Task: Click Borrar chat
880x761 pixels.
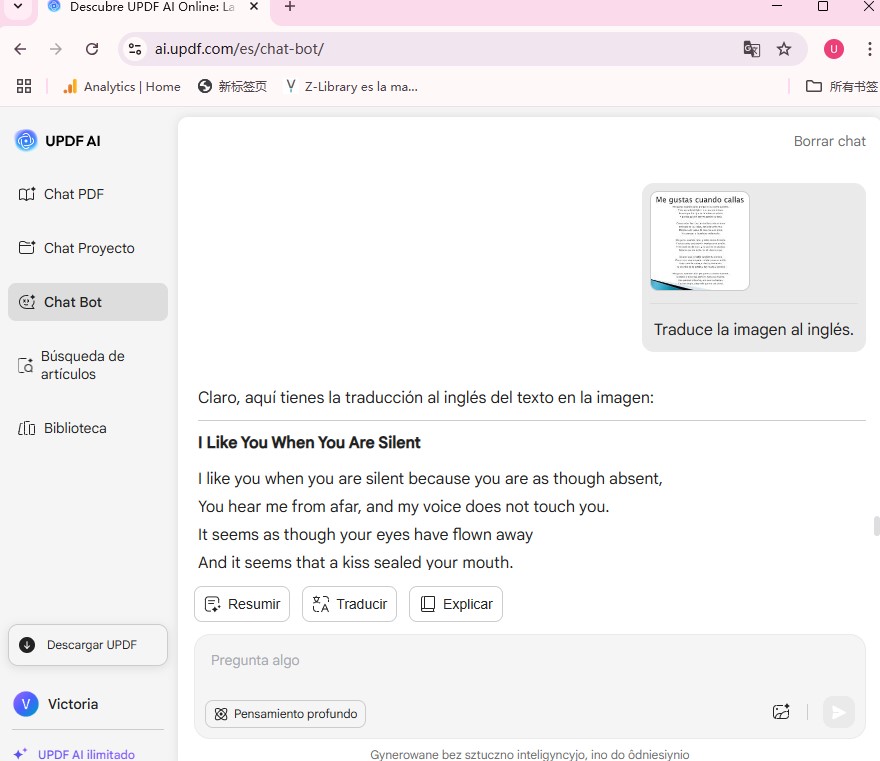Action: [829, 141]
